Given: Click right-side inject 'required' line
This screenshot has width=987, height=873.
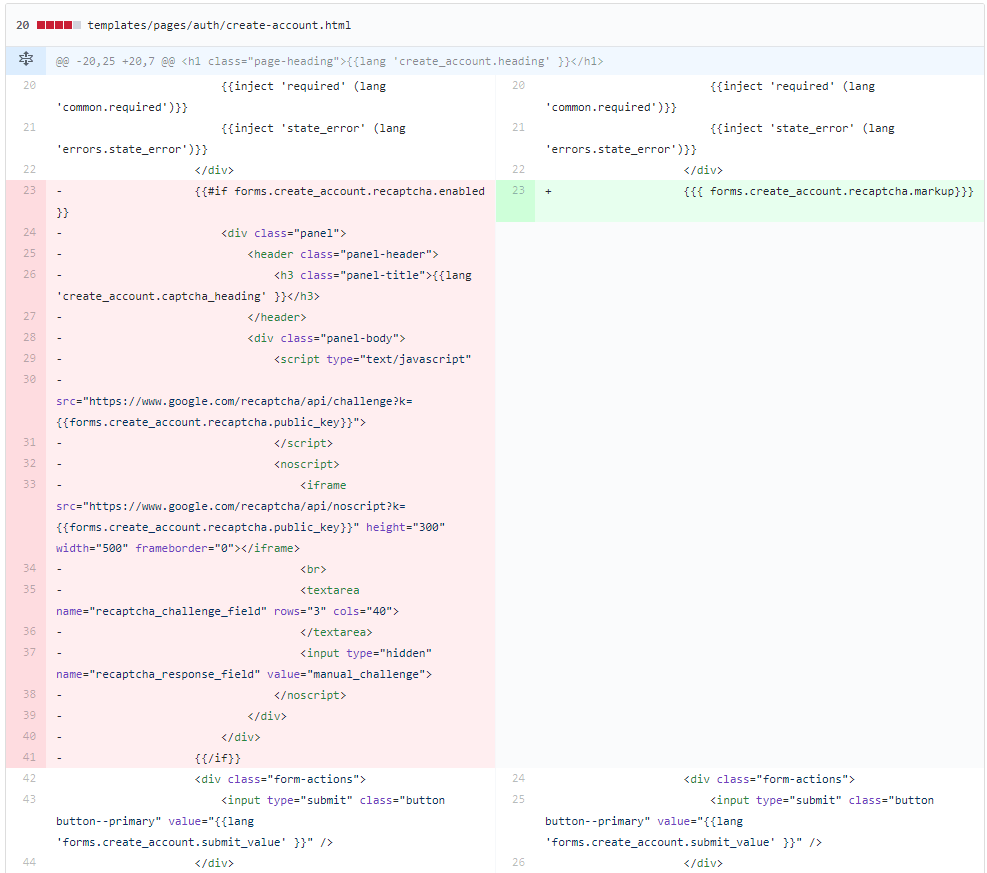Looking at the screenshot, I should pos(792,86).
